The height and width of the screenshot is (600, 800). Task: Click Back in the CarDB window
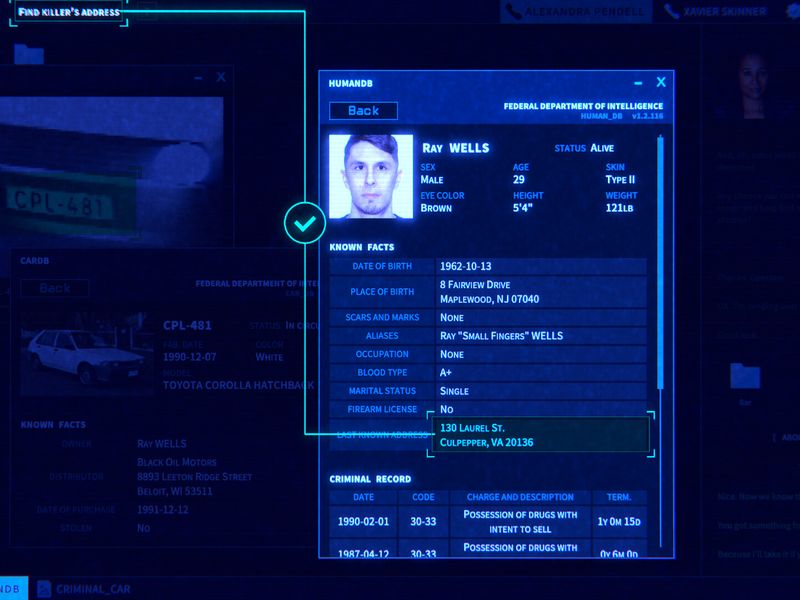point(55,288)
